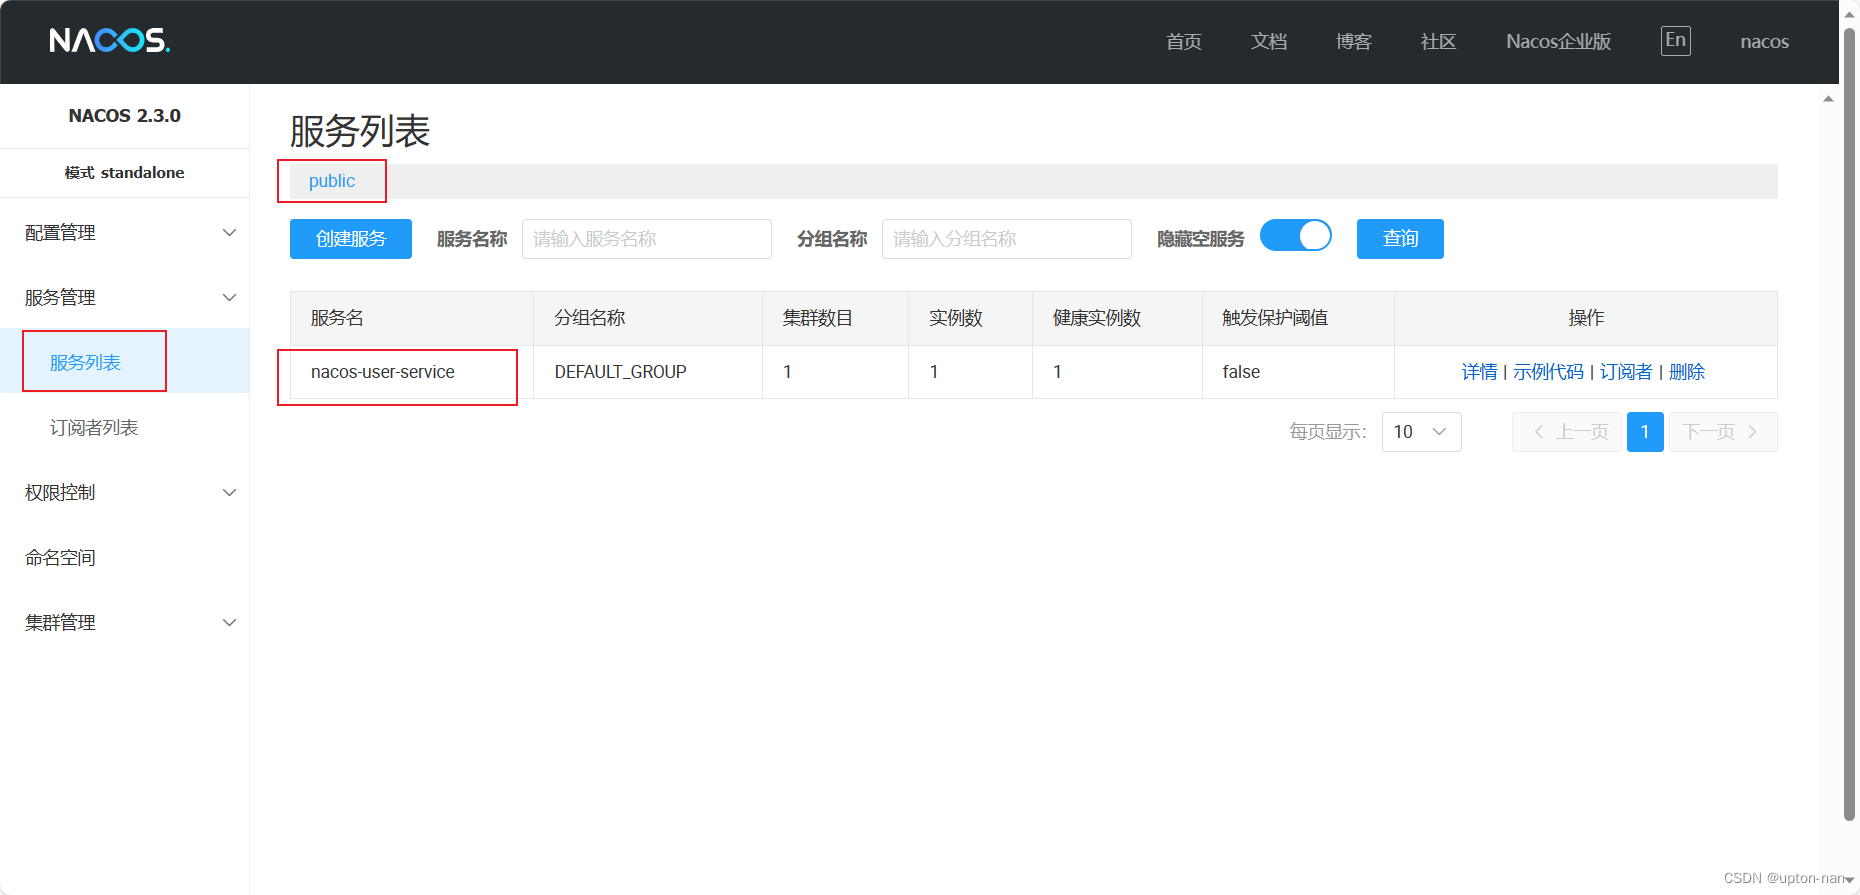Expand the 配置管理 menu chevron
This screenshot has width=1860, height=895.
click(x=229, y=233)
